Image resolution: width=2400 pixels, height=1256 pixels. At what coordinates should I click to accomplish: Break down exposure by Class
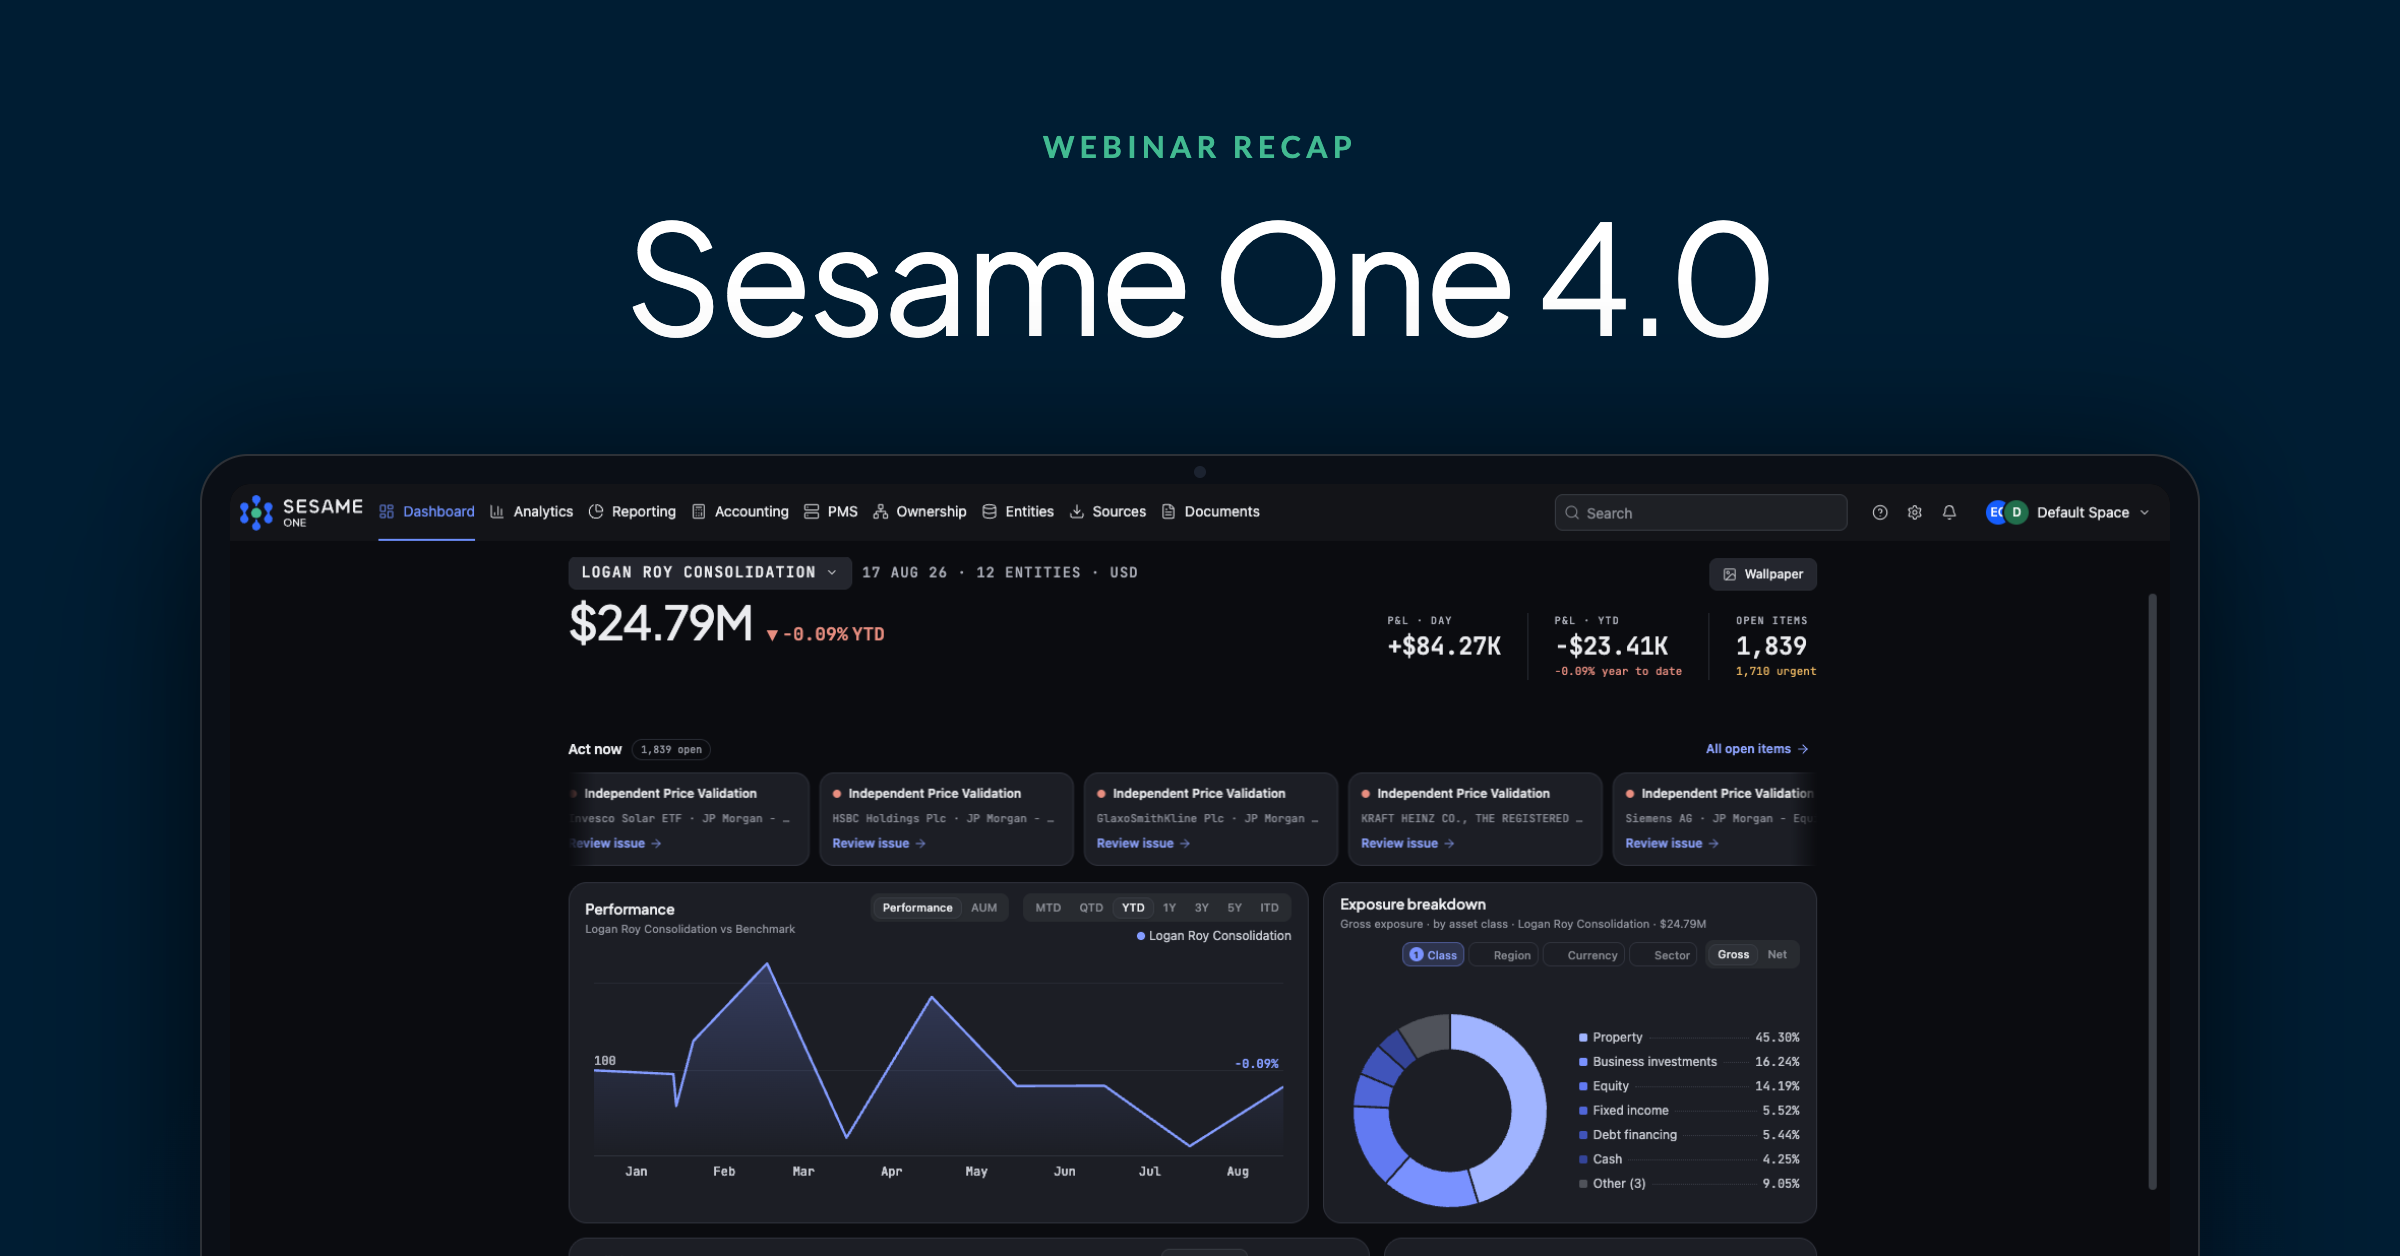[x=1433, y=955]
